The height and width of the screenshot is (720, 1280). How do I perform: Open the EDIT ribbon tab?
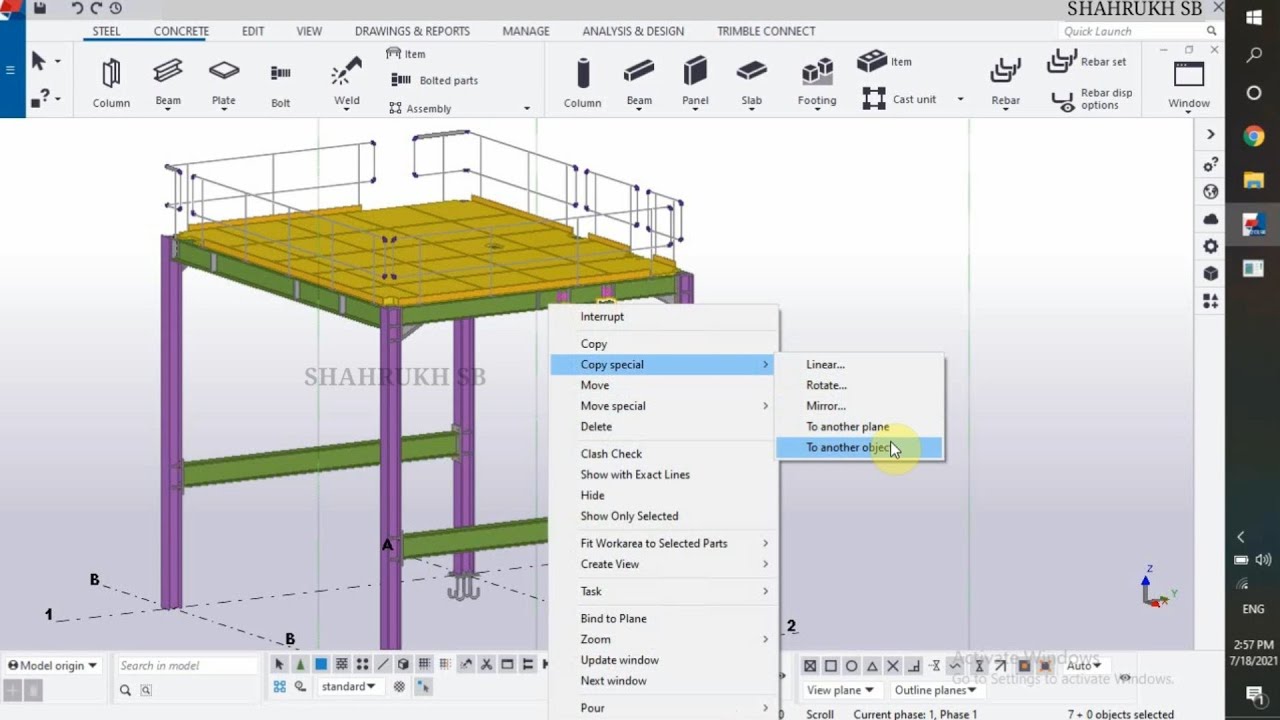click(253, 31)
